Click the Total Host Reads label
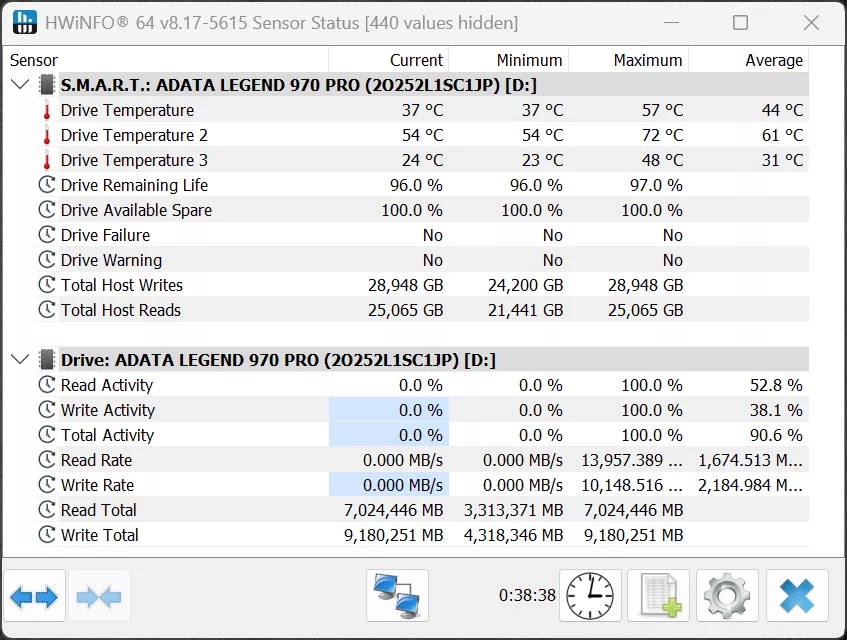 click(120, 310)
